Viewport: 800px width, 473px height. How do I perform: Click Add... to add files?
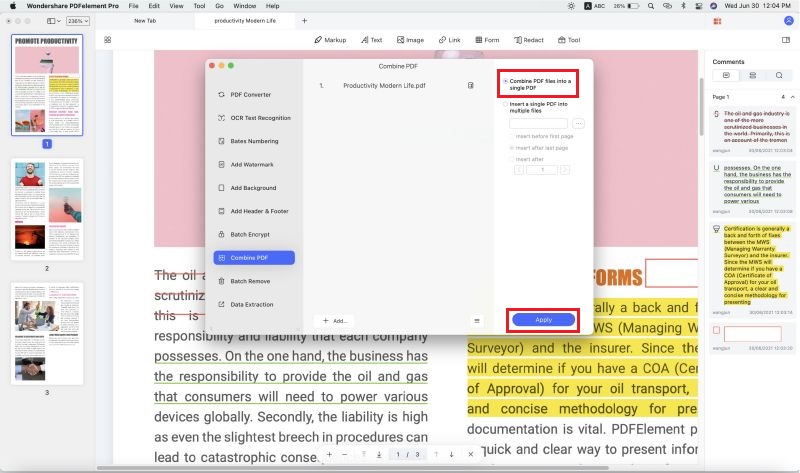(x=335, y=321)
